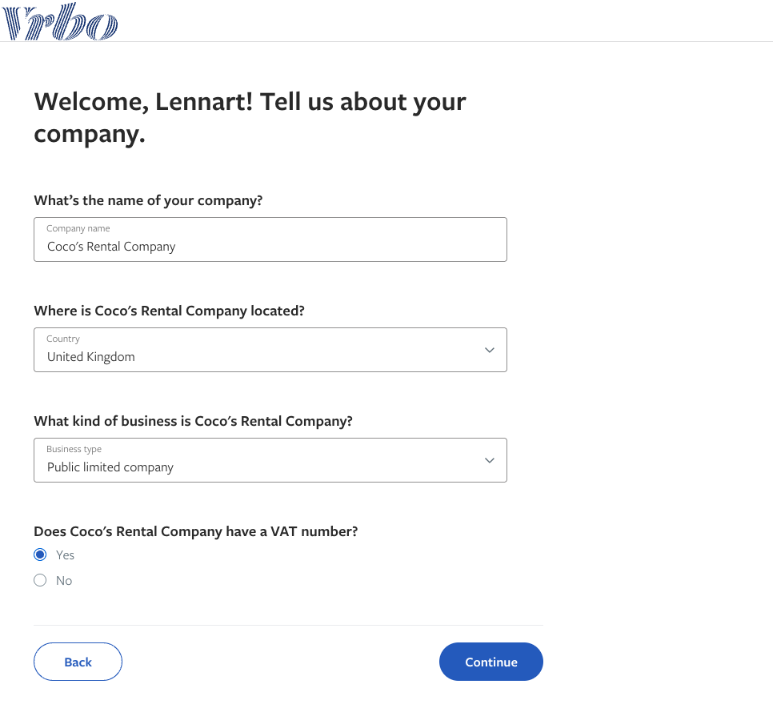This screenshot has height=701, width=773.
Task: Click the Vrbo logo
Action: [x=60, y=22]
